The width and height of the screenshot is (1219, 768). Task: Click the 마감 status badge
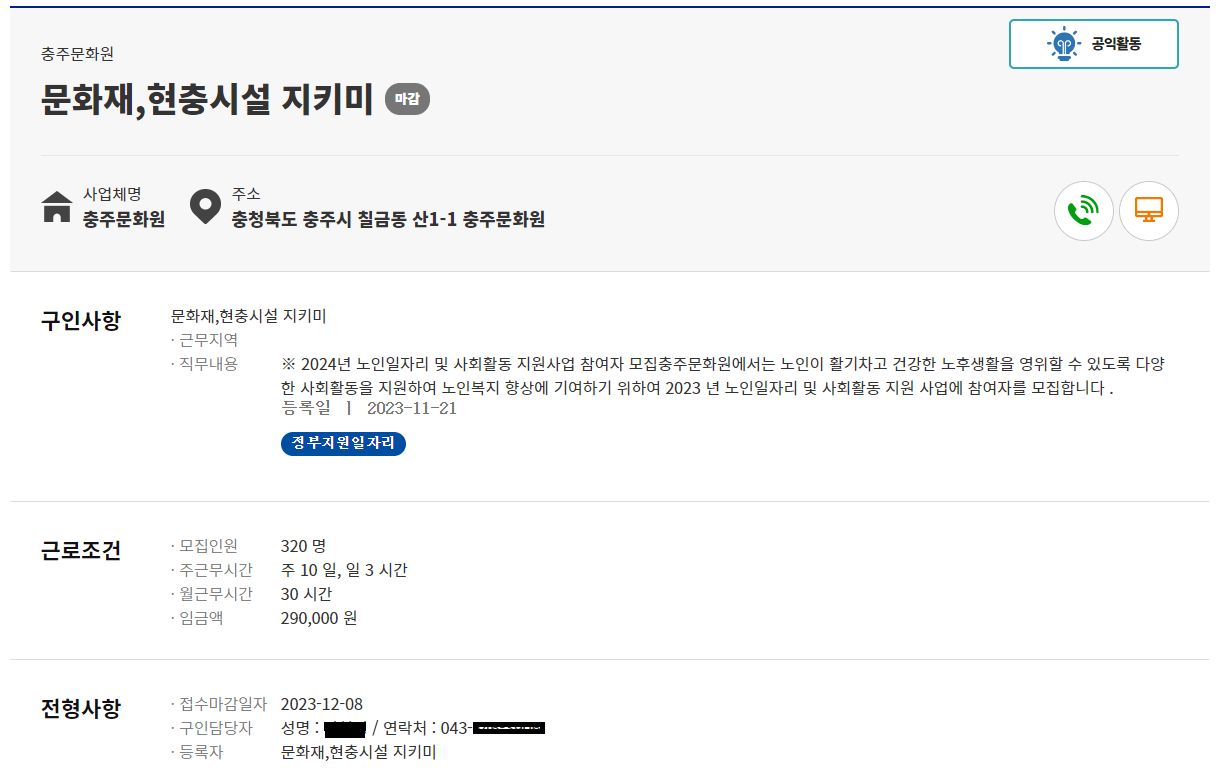coord(407,99)
